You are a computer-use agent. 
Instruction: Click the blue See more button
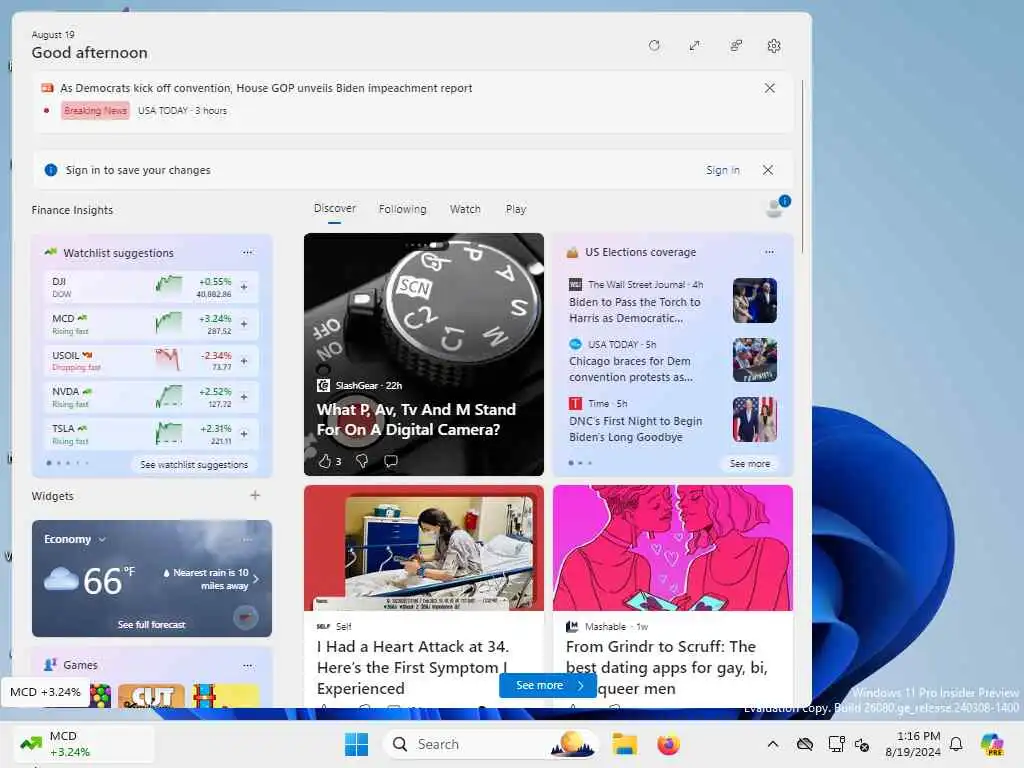[x=547, y=685]
